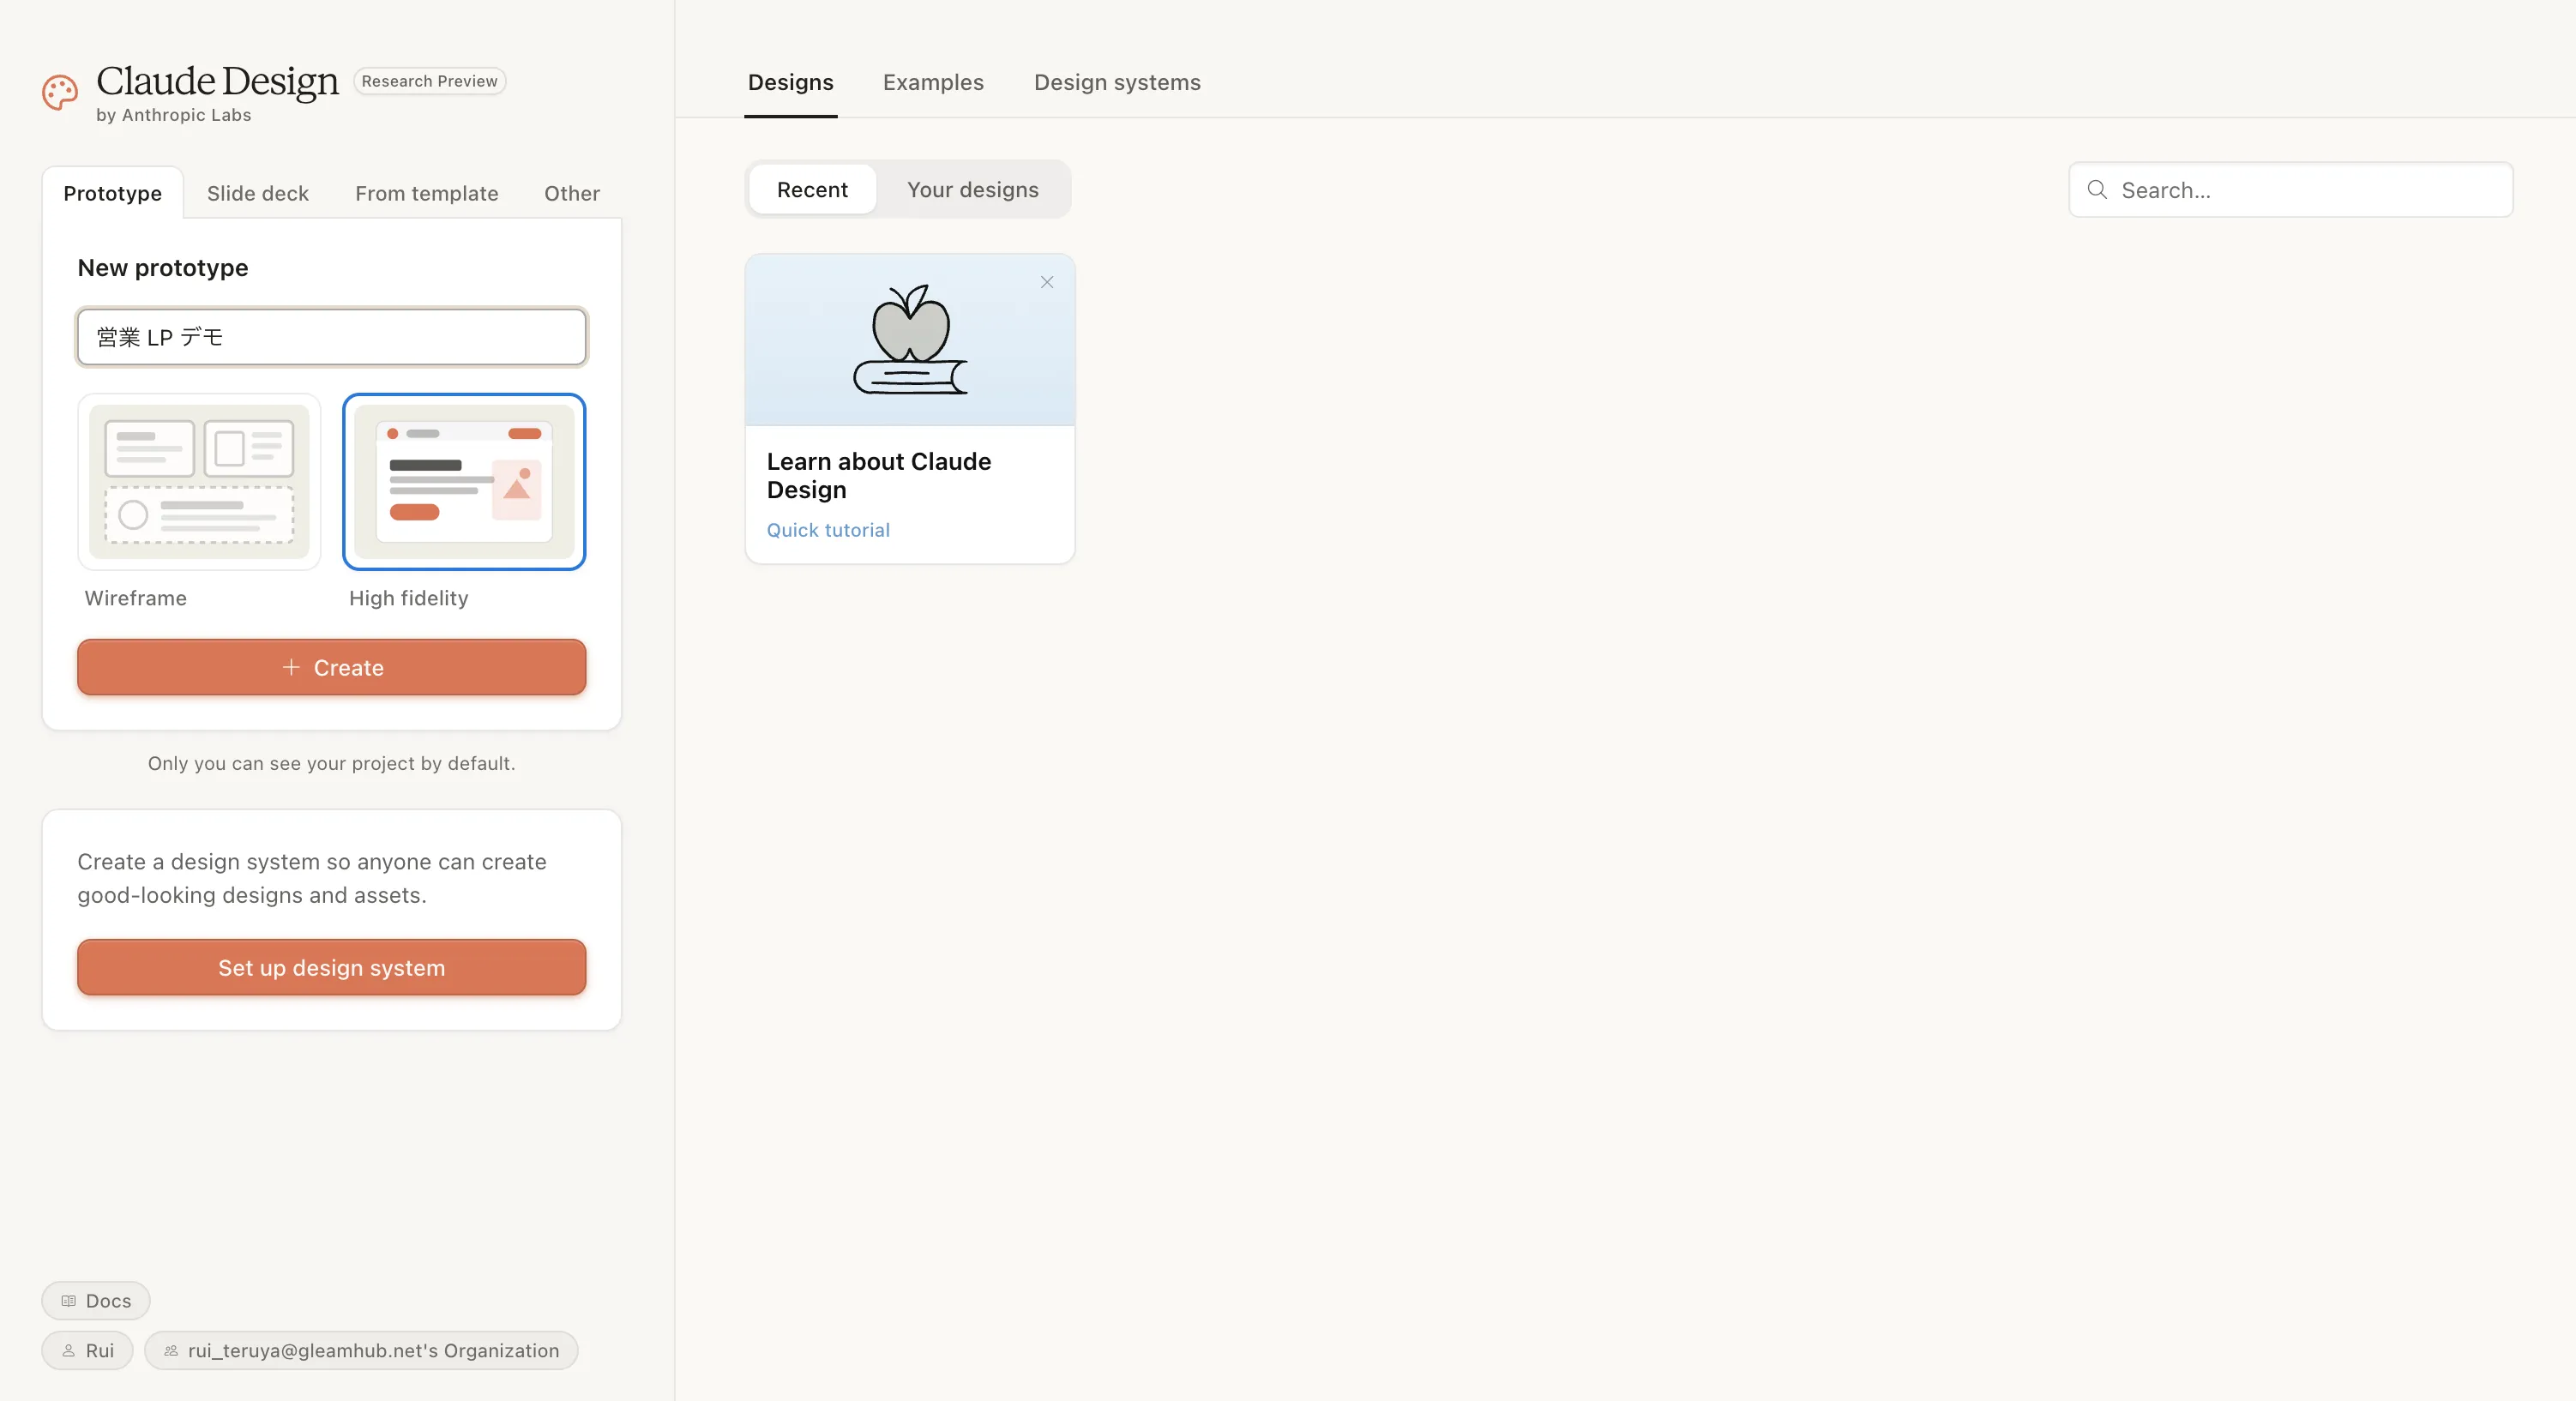This screenshot has height=1401, width=2576.
Task: Open the Quick tutorial link
Action: pos(827,530)
